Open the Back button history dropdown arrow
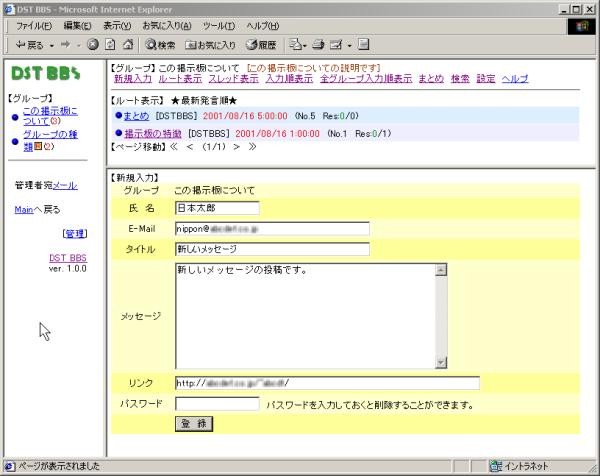This screenshot has width=600, height=476. [x=50, y=45]
